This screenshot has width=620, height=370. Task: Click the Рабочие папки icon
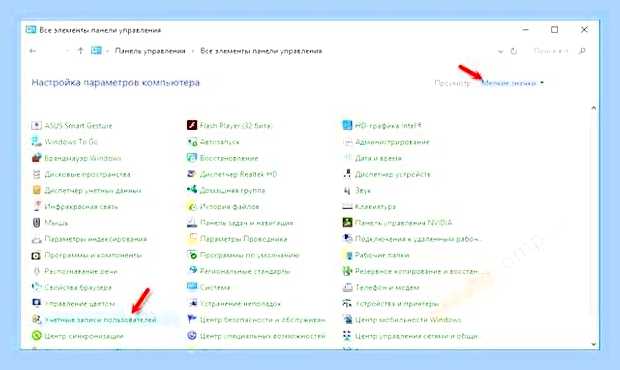347,255
